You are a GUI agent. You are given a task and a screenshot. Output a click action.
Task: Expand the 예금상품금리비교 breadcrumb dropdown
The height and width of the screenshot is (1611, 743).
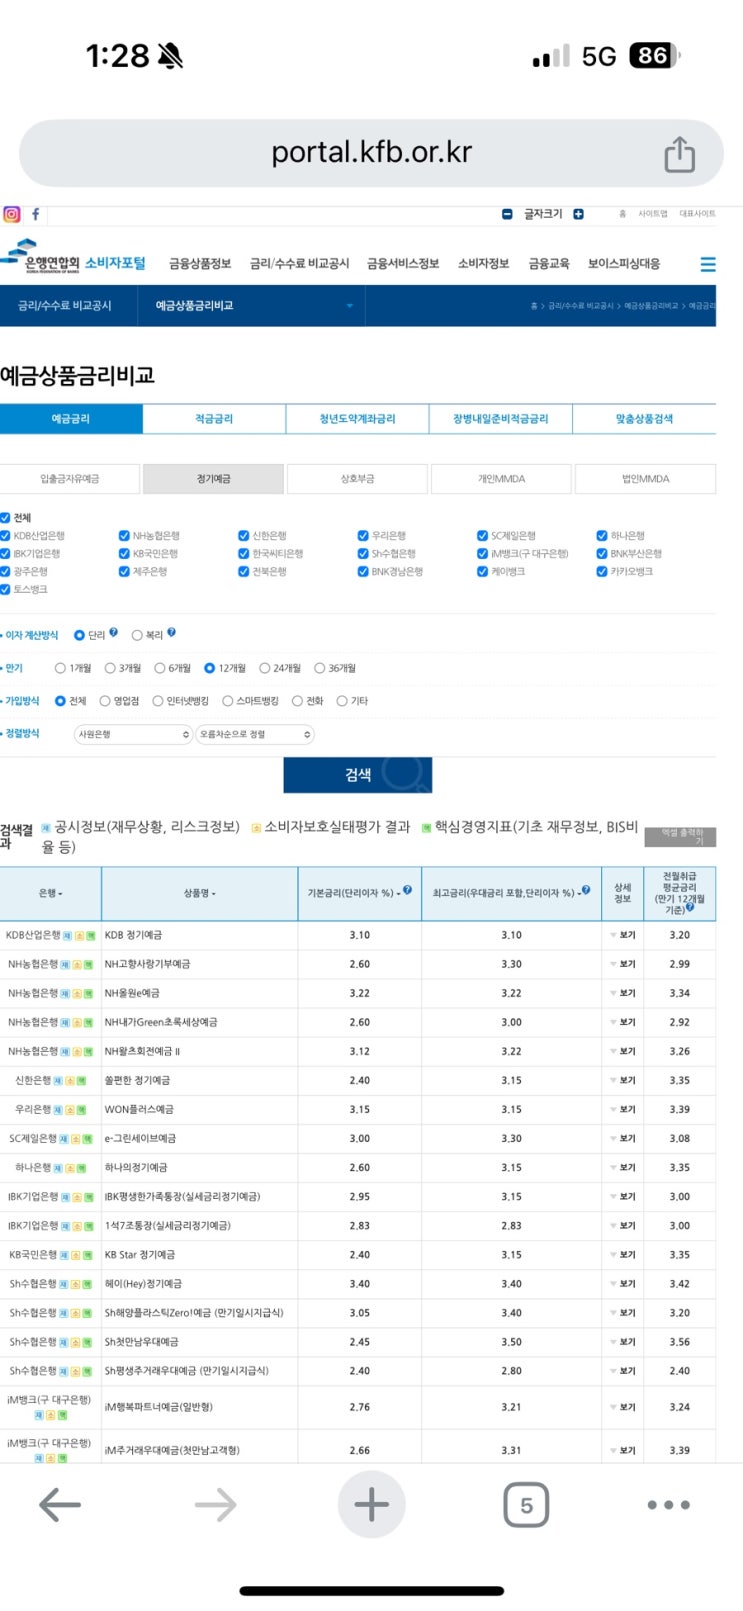349,306
